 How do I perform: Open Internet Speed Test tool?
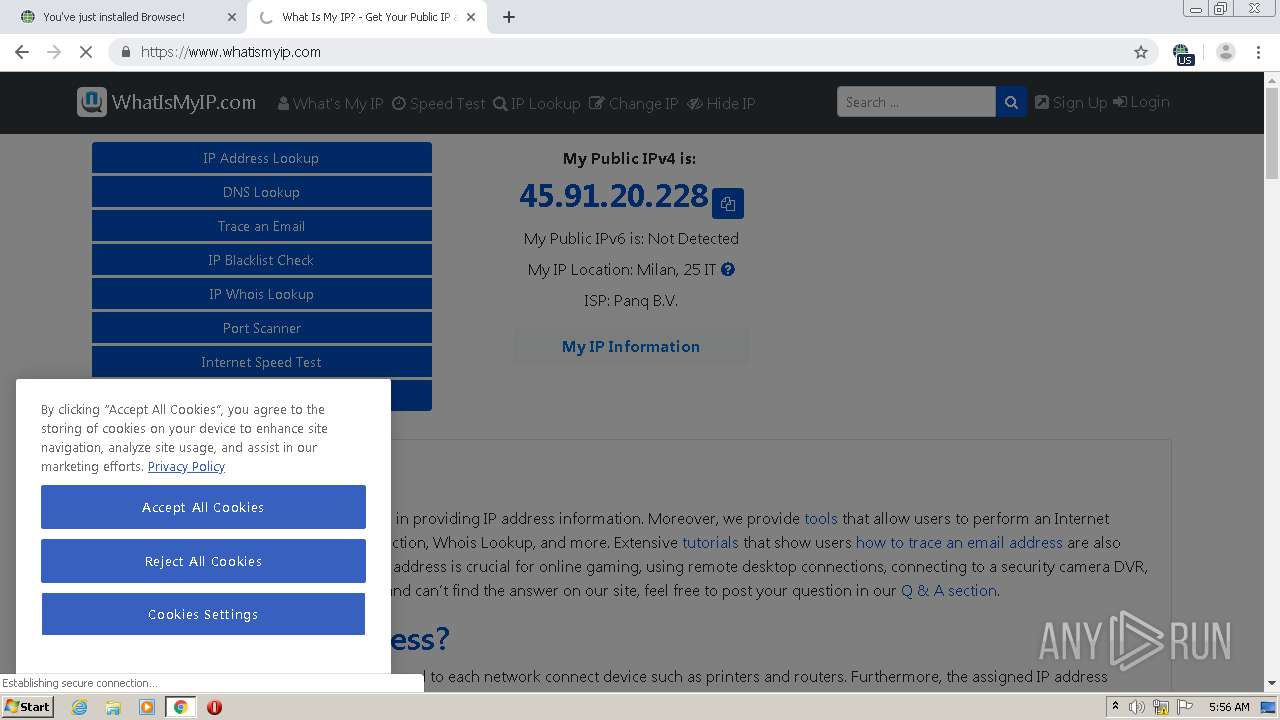pos(262,362)
